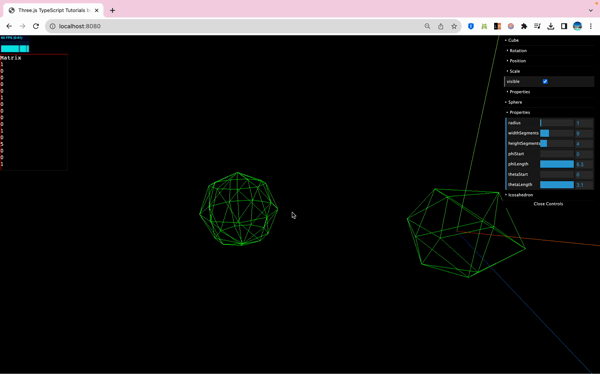Edit the heightSegments value field
This screenshot has width=600, height=374.
pyautogui.click(x=584, y=144)
